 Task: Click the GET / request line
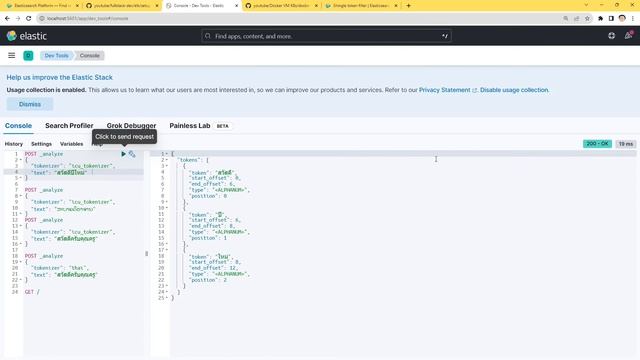click(32, 292)
